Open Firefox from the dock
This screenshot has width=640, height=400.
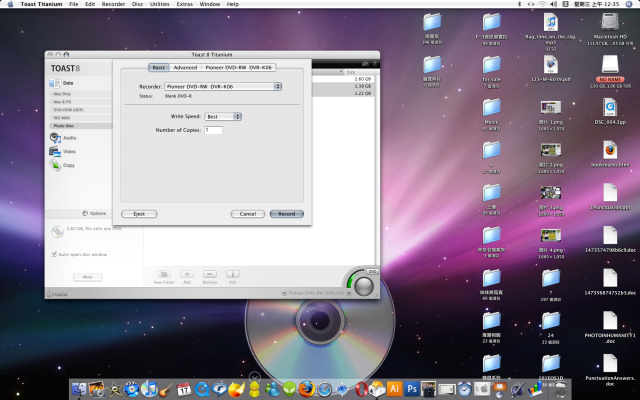pos(307,389)
